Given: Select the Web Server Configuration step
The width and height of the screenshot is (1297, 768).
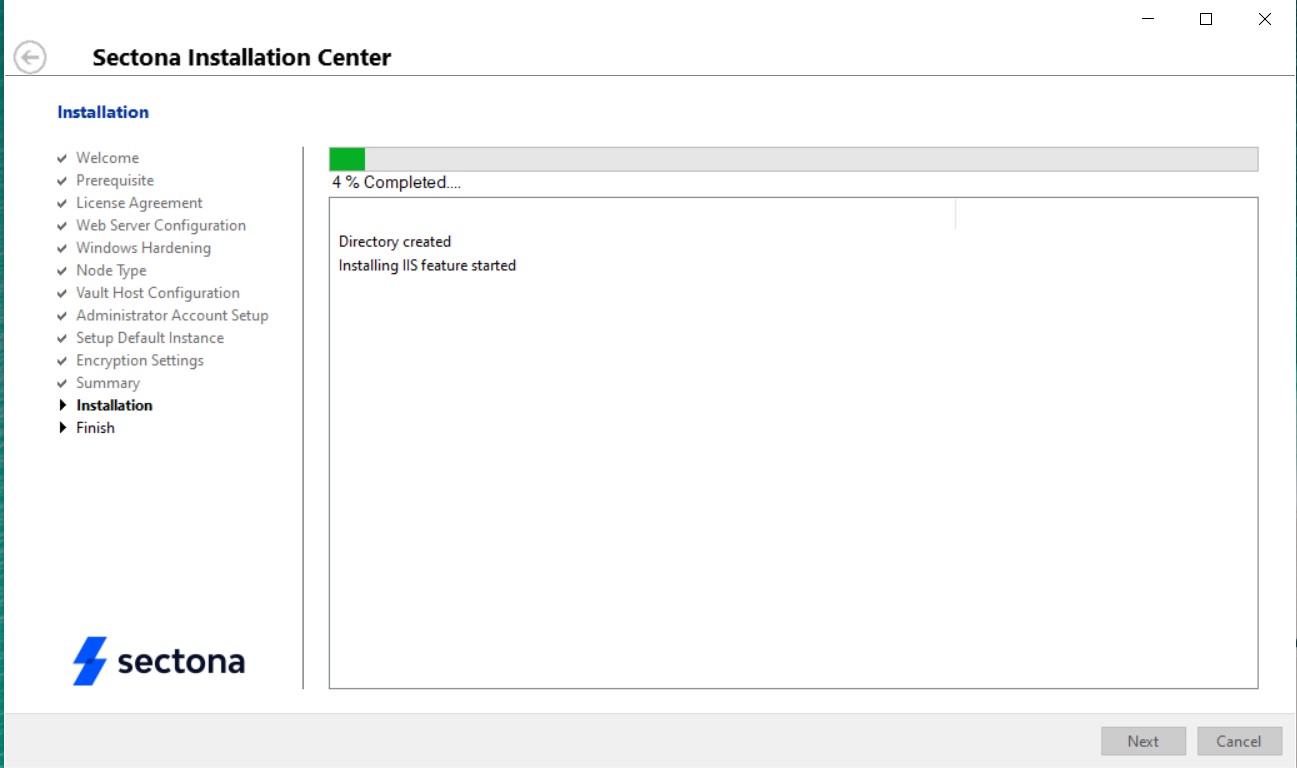Looking at the screenshot, I should (160, 225).
